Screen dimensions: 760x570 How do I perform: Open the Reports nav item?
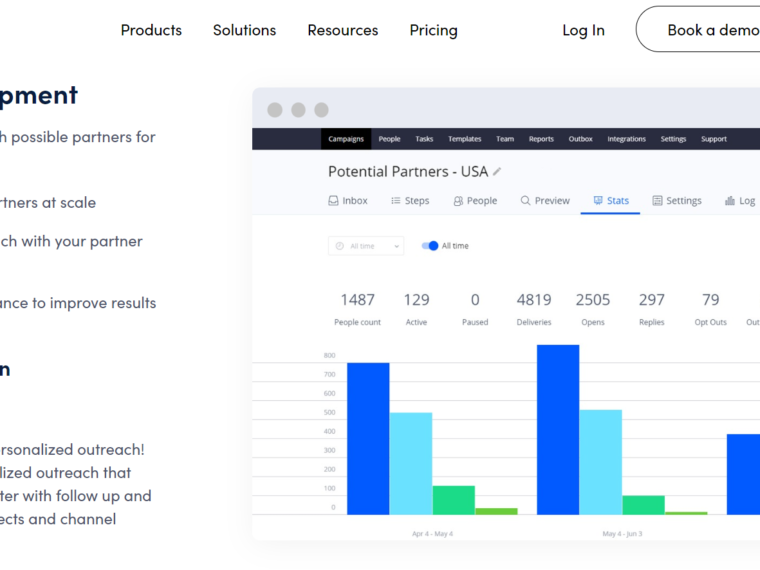click(x=541, y=139)
